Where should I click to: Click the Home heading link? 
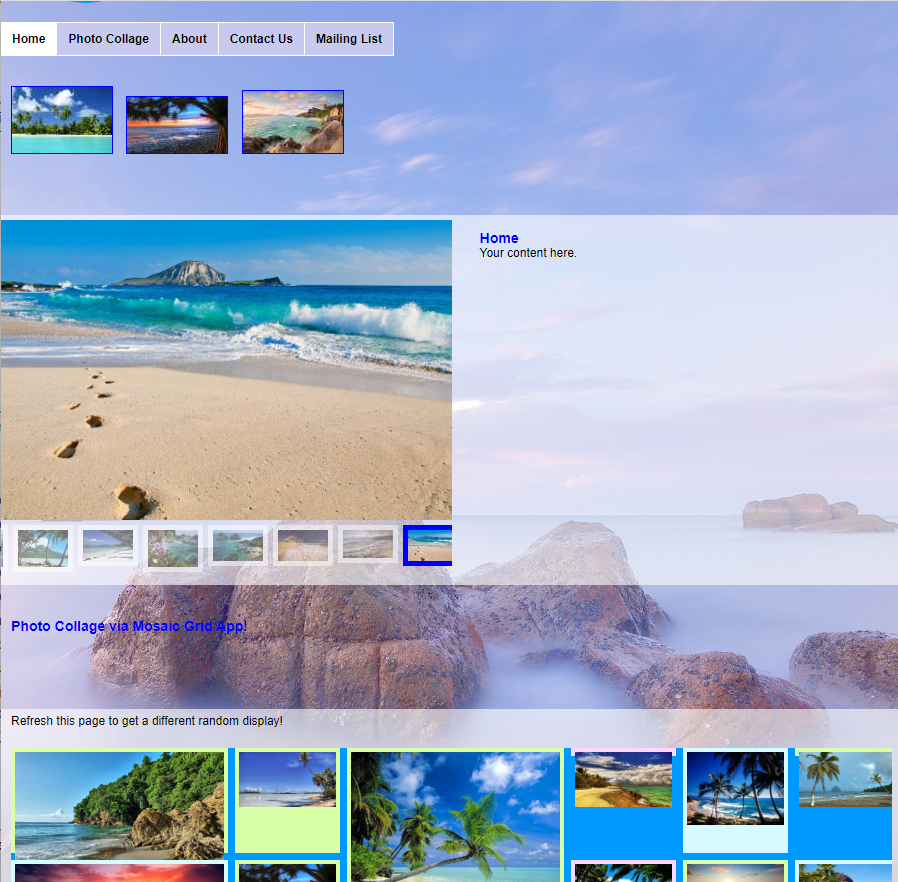point(499,238)
